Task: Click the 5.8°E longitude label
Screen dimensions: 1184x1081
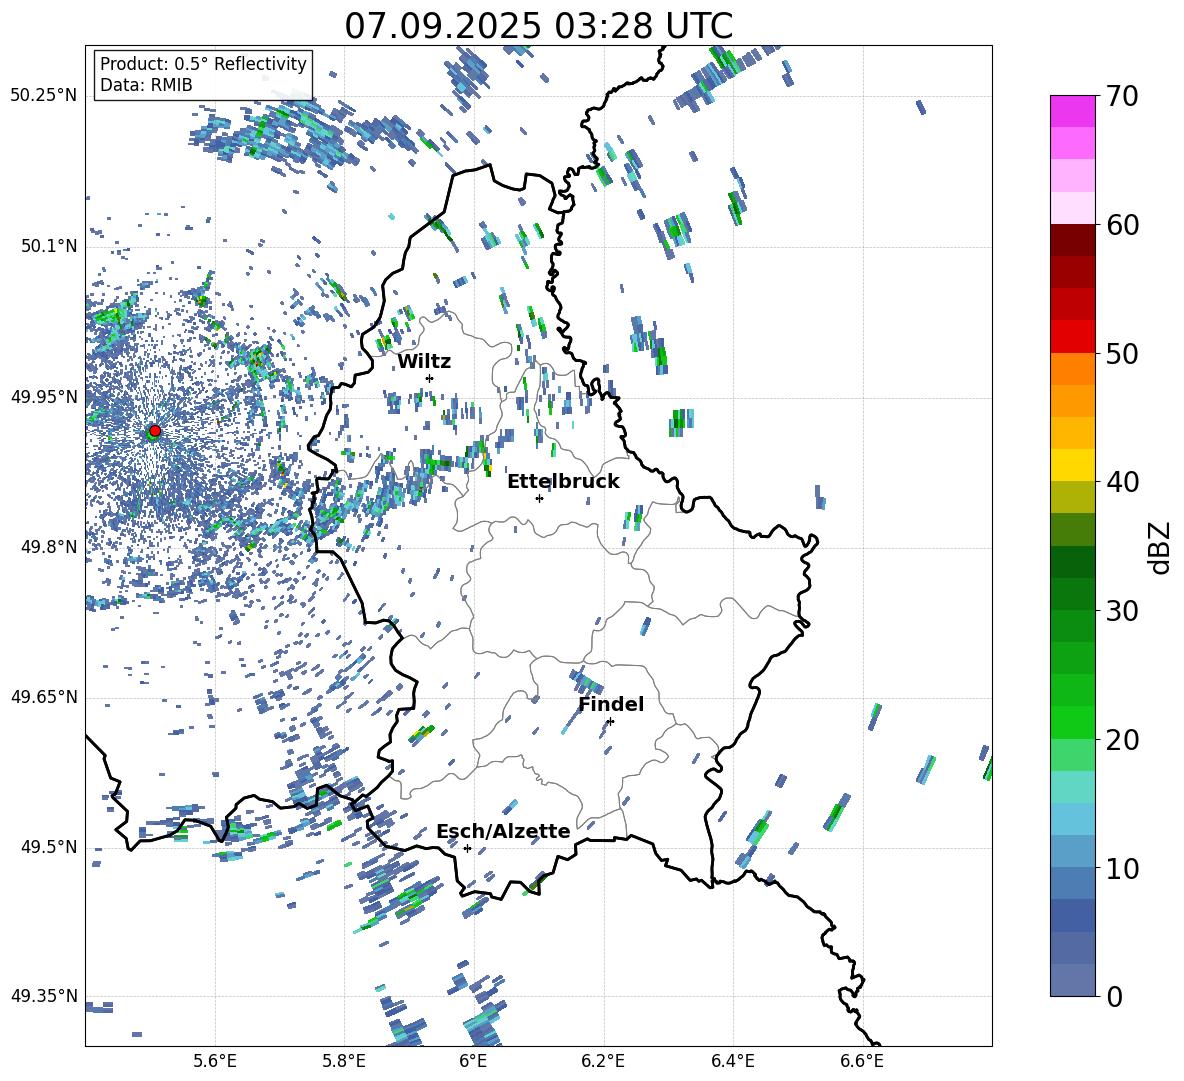Action: [344, 1062]
